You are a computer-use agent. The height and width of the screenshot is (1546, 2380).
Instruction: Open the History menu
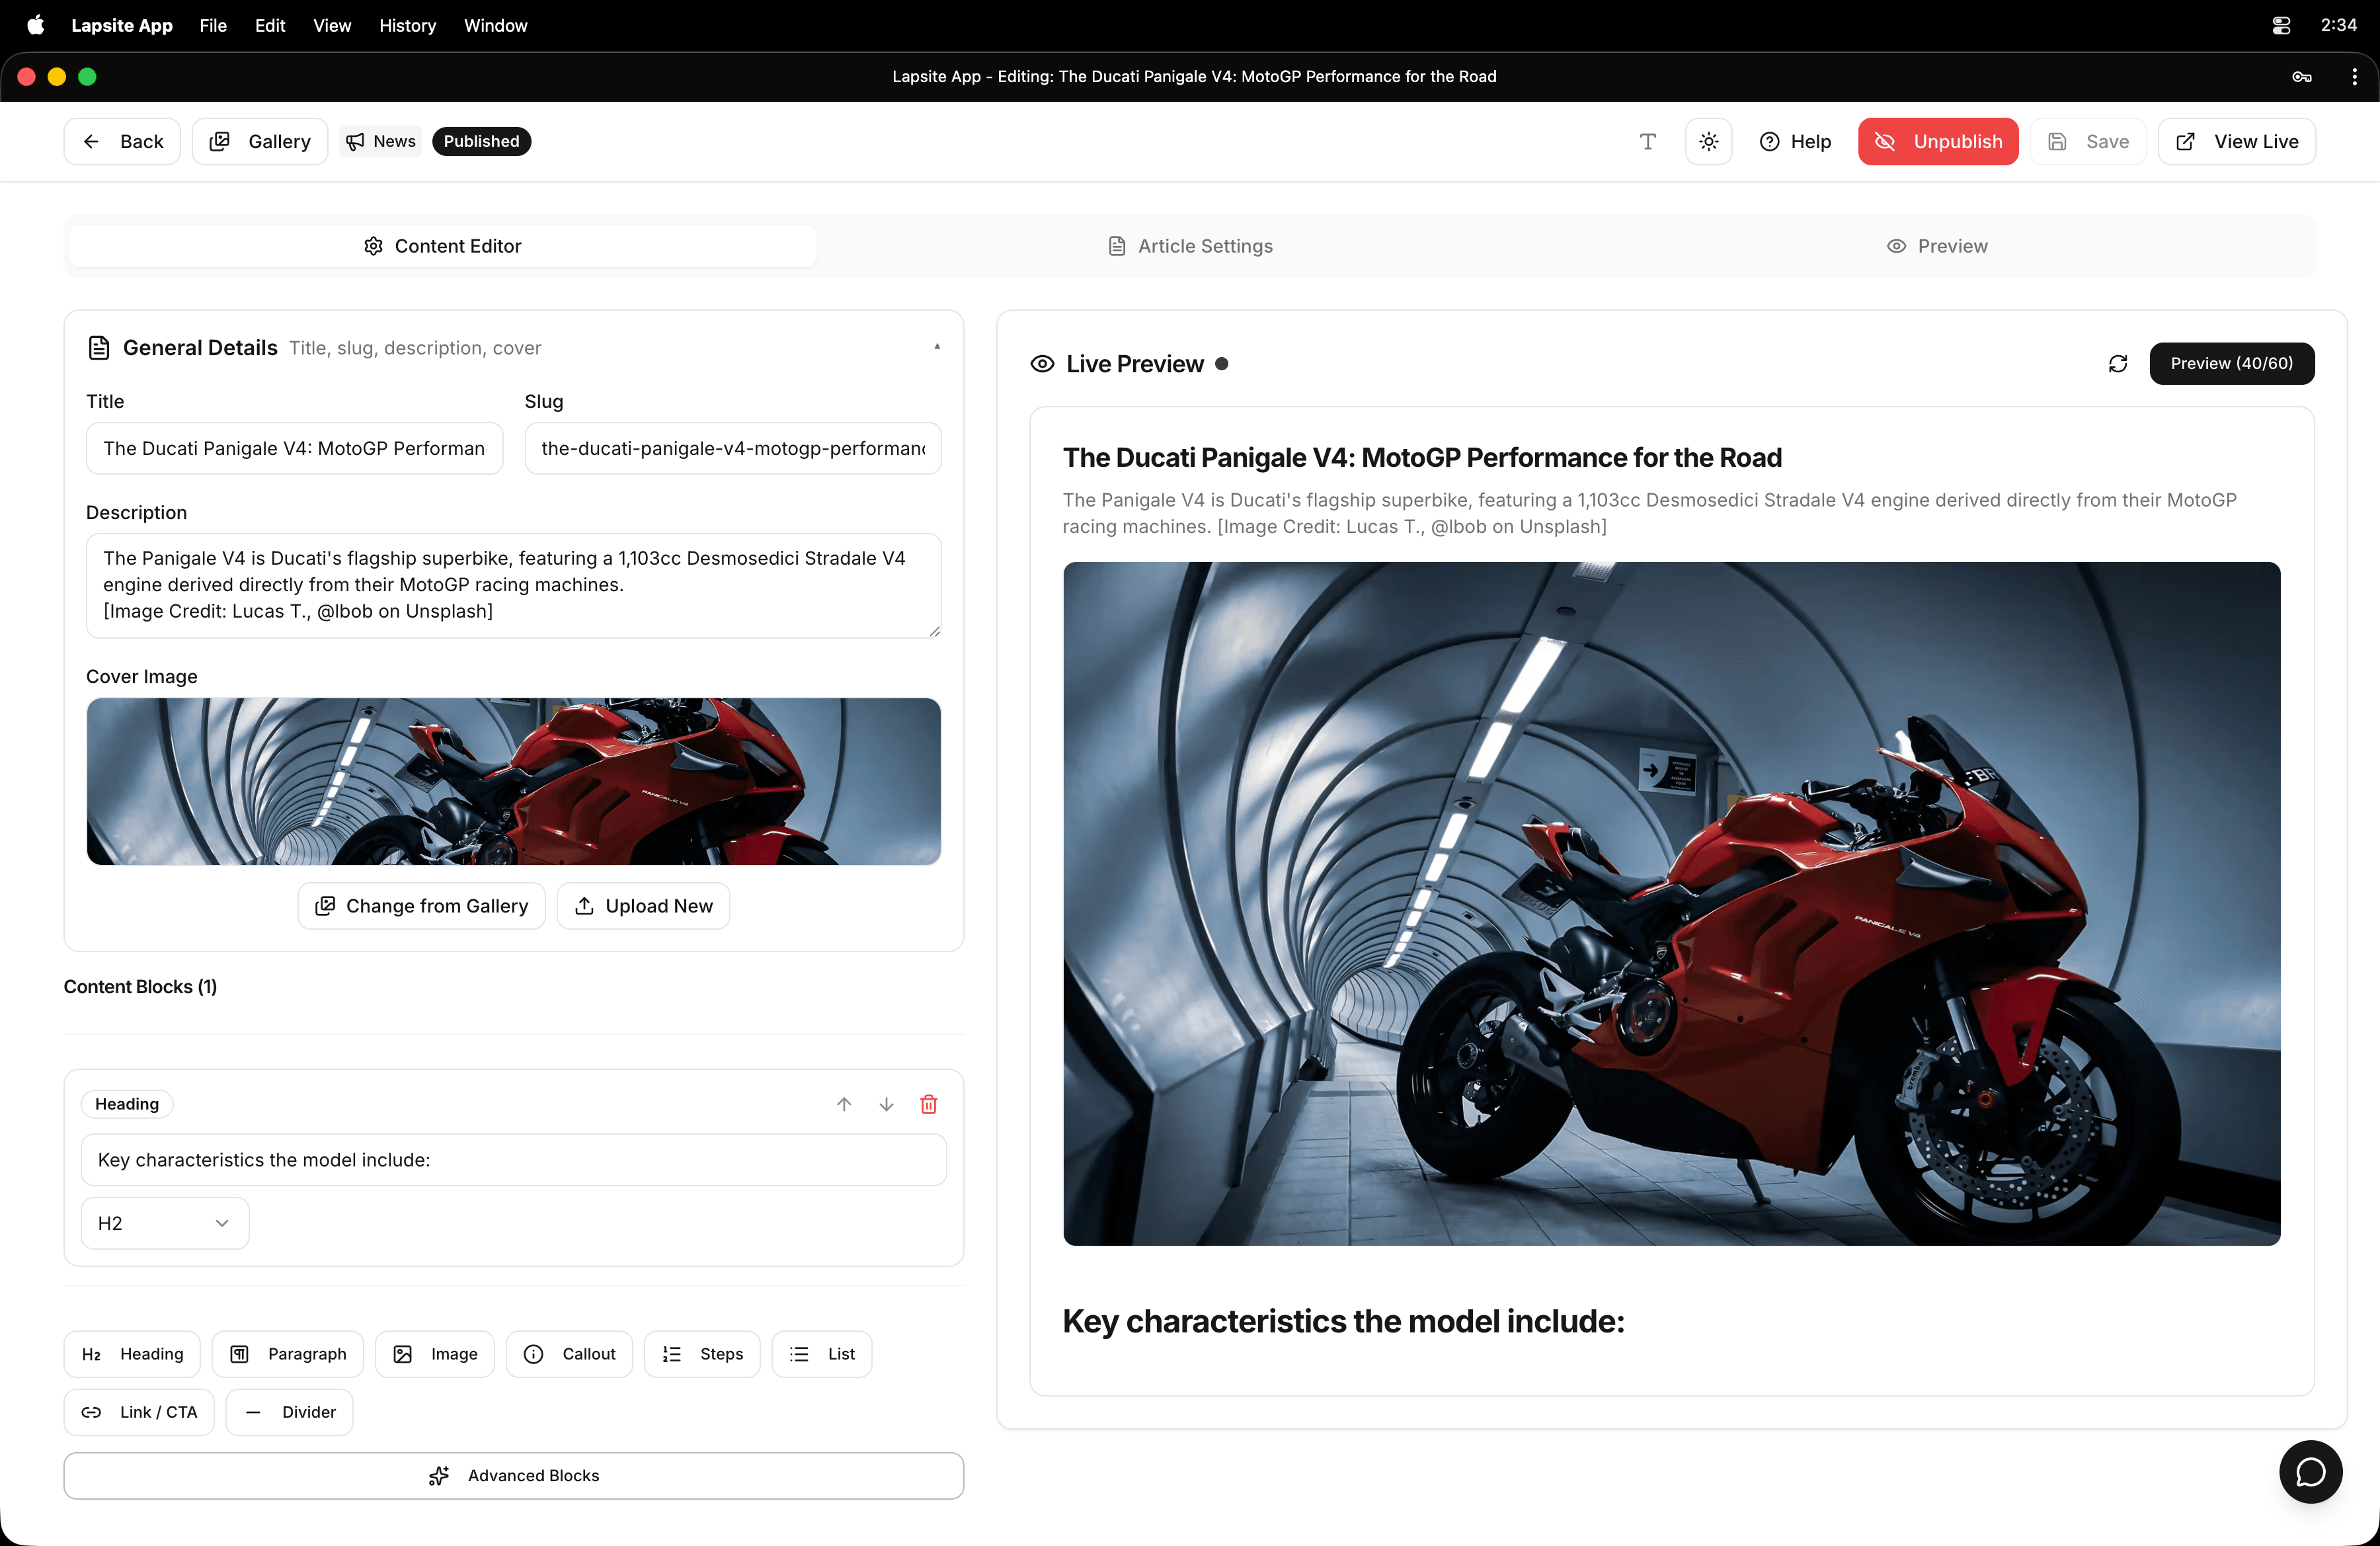click(407, 25)
